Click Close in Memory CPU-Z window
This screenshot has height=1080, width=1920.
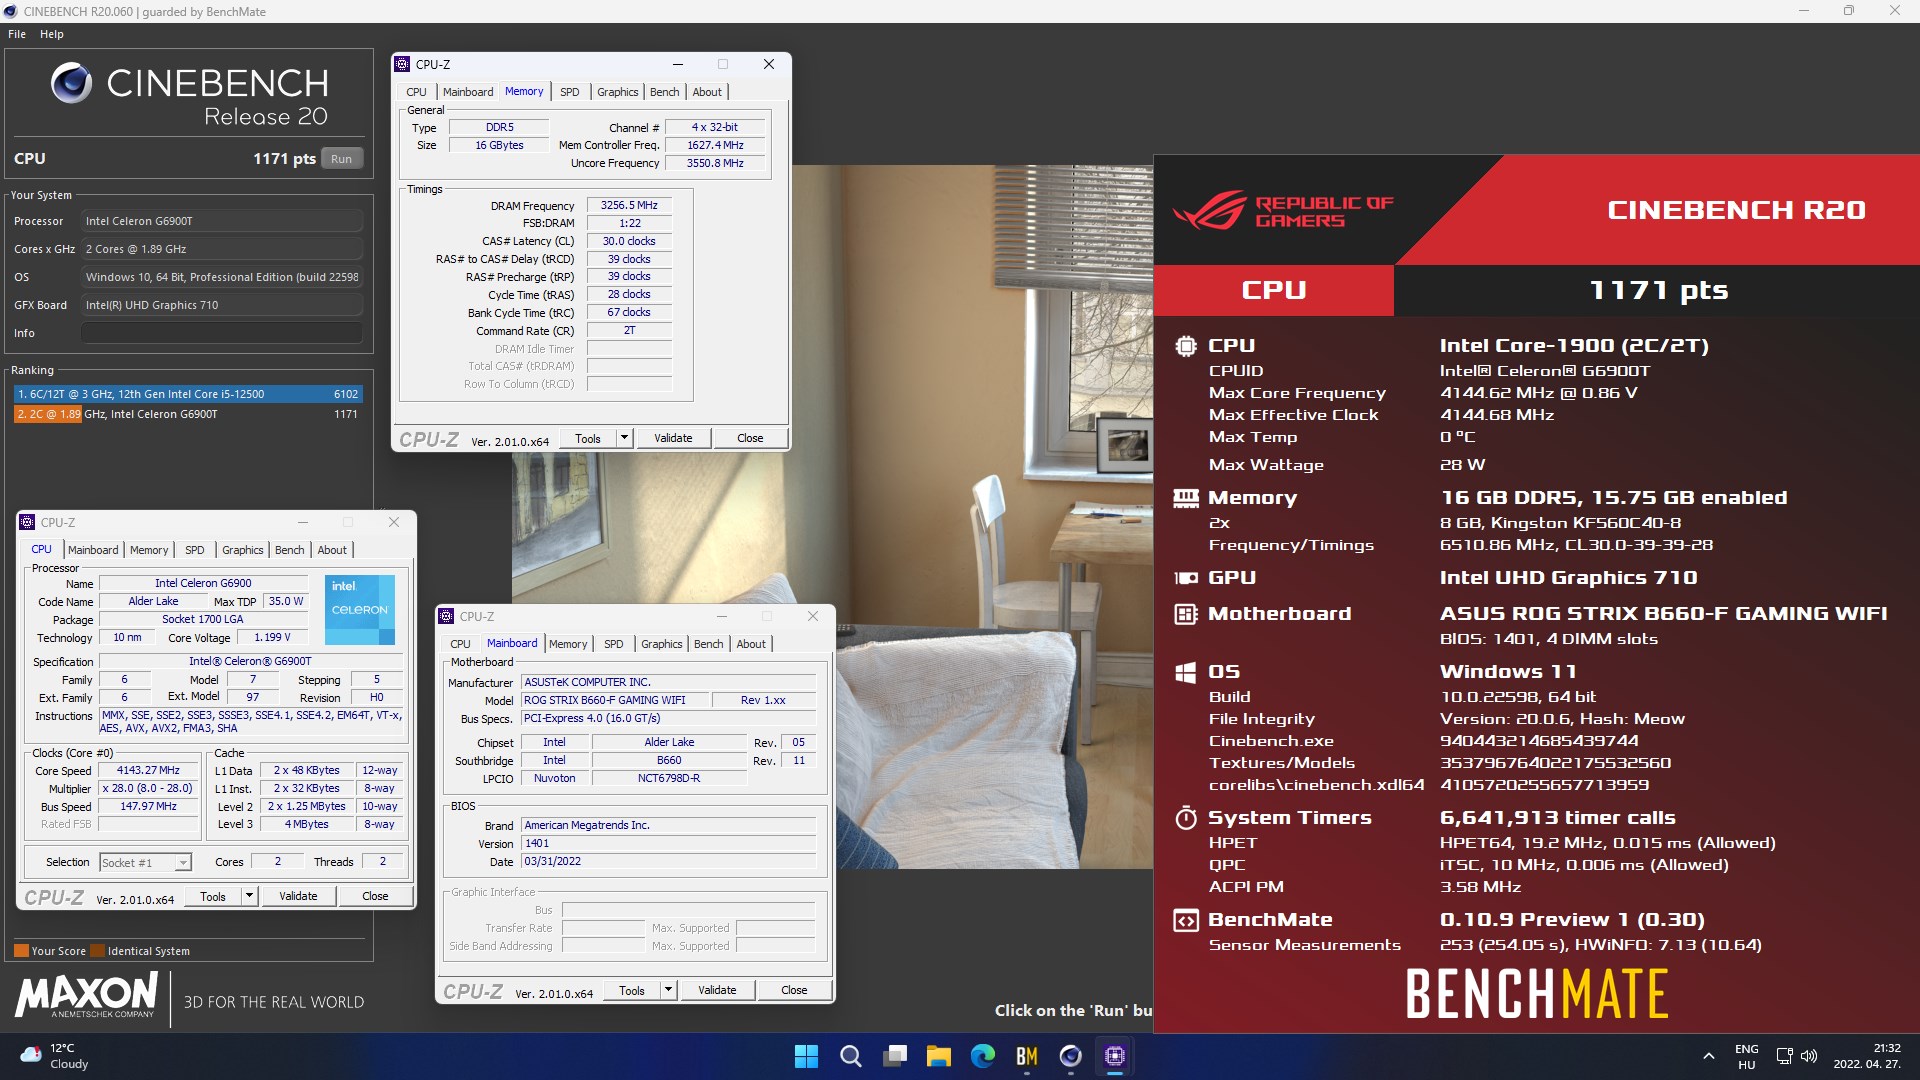click(x=750, y=438)
